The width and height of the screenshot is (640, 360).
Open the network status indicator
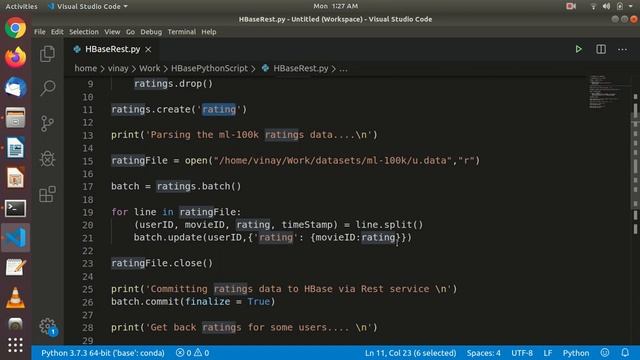tap(593, 6)
